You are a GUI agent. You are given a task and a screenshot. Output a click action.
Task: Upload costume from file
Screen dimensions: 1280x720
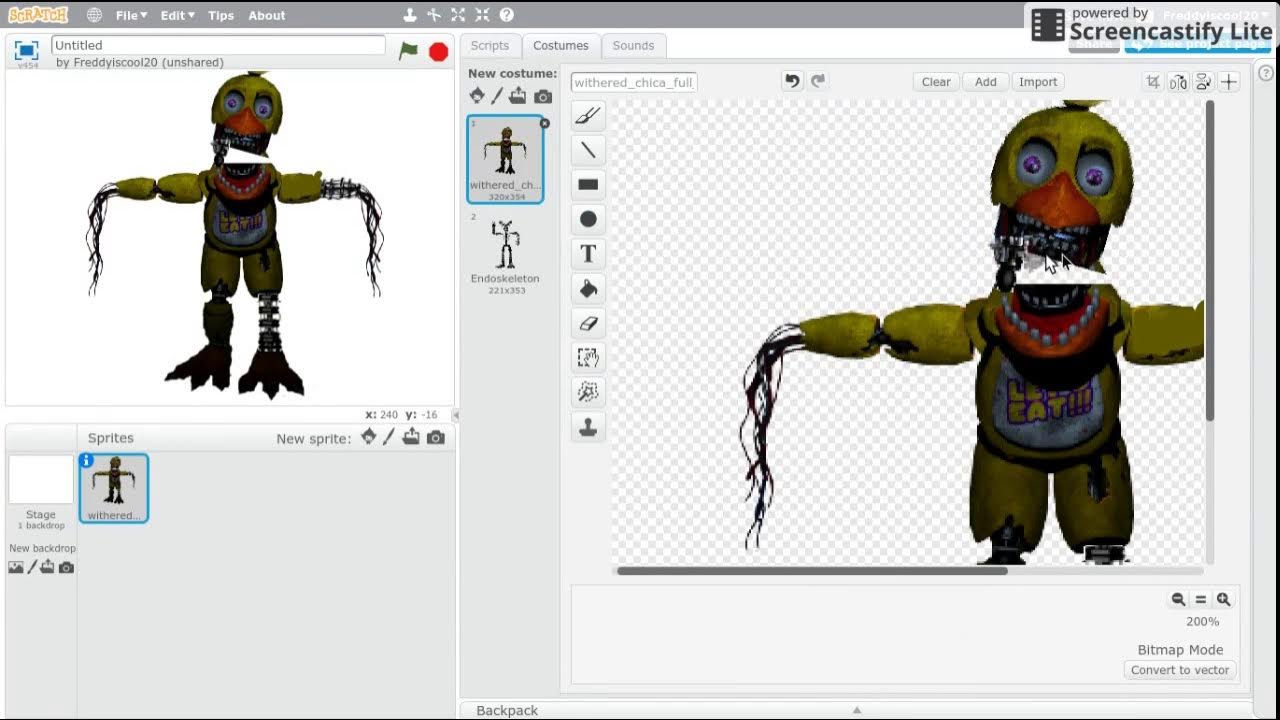click(518, 96)
